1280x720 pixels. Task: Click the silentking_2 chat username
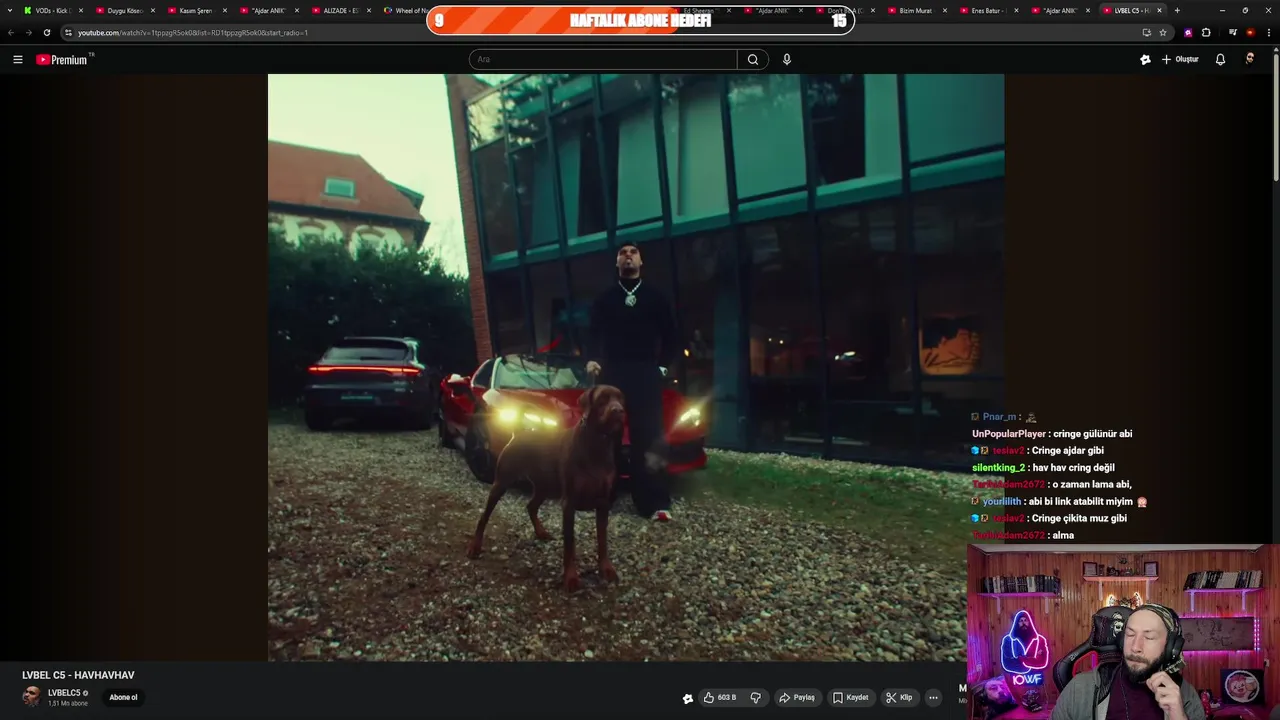[999, 468]
